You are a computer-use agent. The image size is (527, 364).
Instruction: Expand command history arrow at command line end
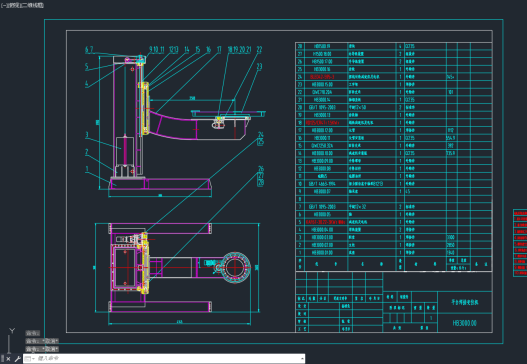coord(302,359)
